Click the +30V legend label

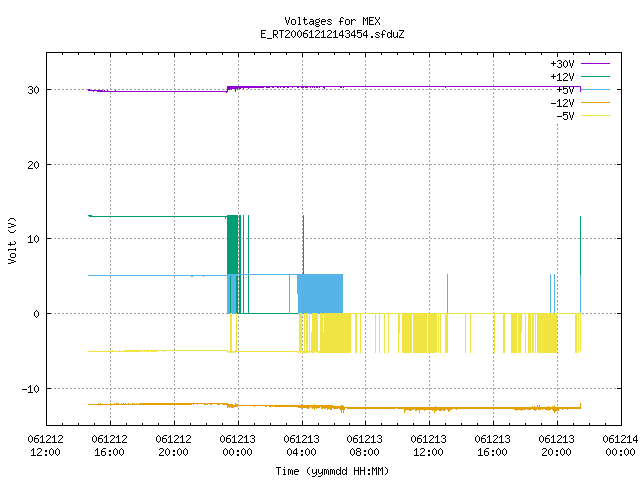562,64
